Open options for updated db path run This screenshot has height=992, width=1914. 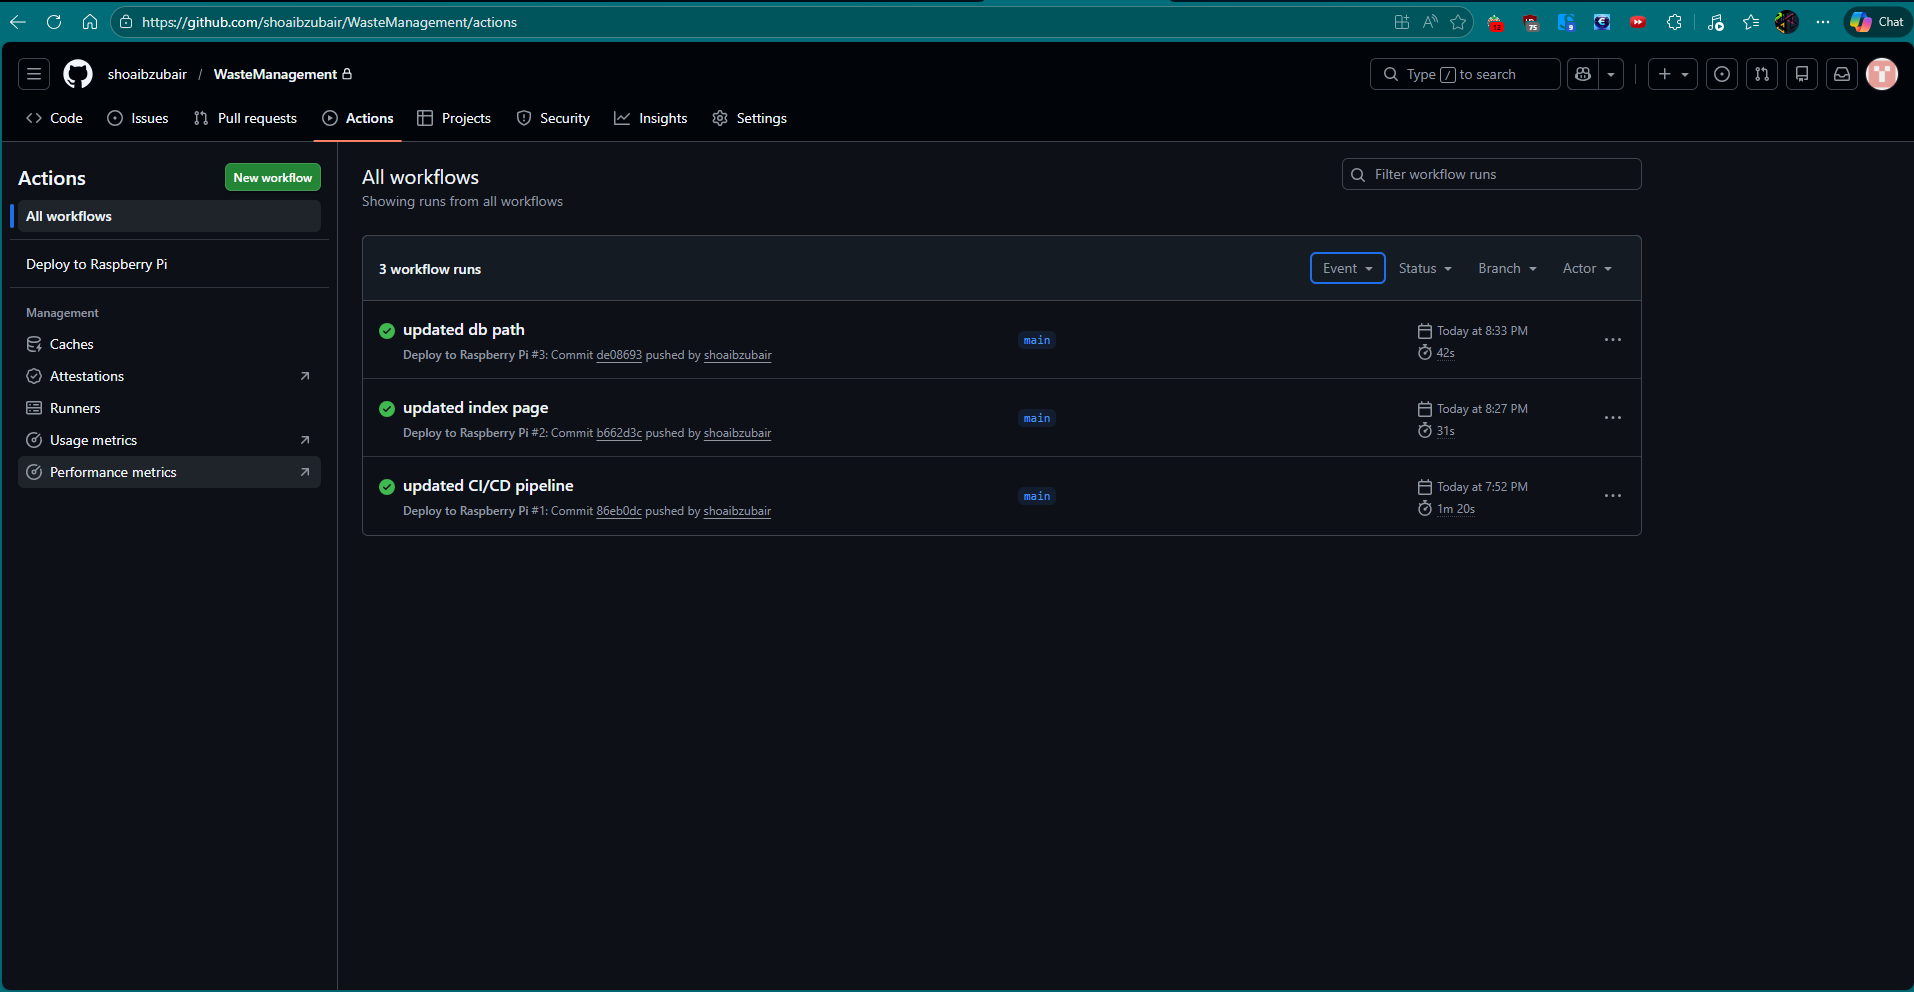pos(1613,340)
